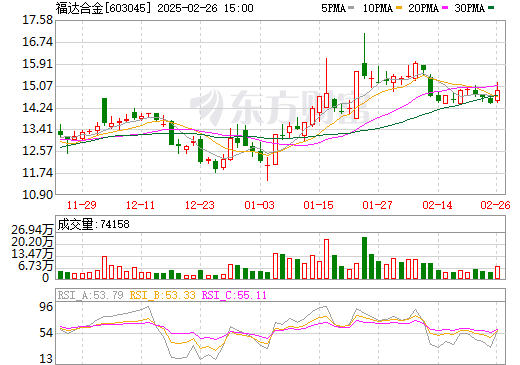Click the 11-29 date axis label
The image size is (520, 365).
[x=82, y=205]
